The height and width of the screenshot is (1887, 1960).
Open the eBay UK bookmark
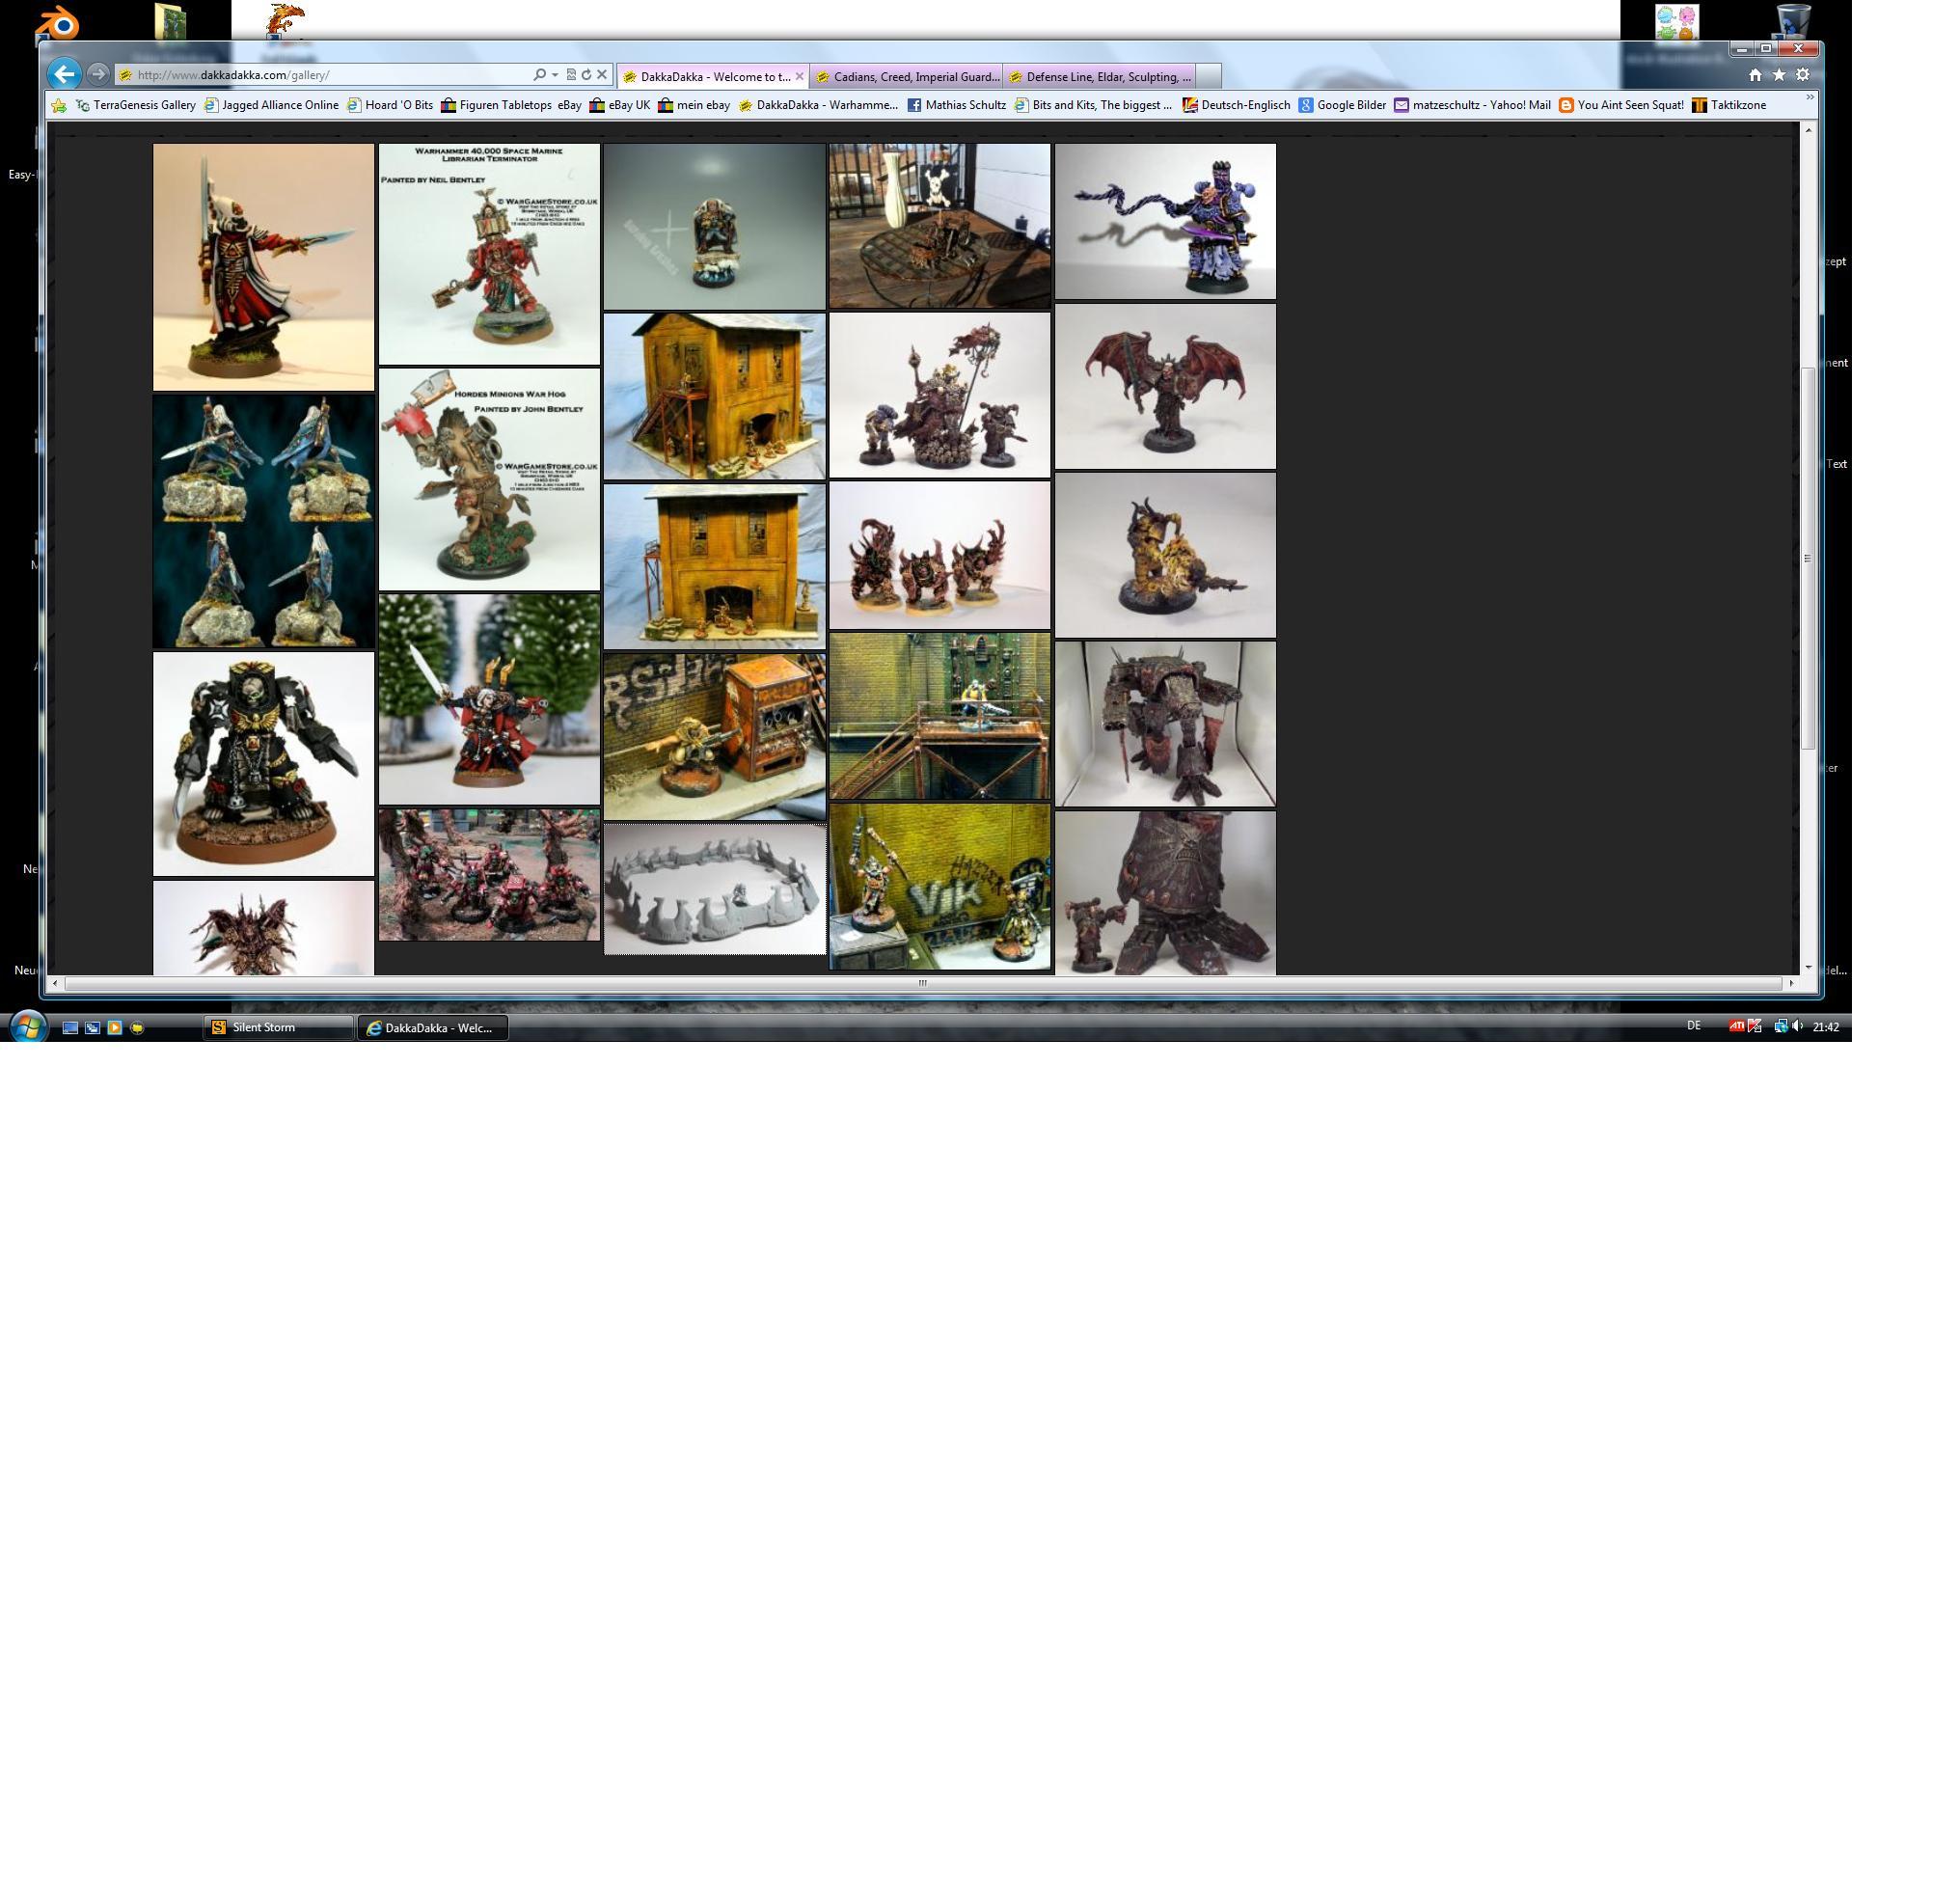click(620, 105)
